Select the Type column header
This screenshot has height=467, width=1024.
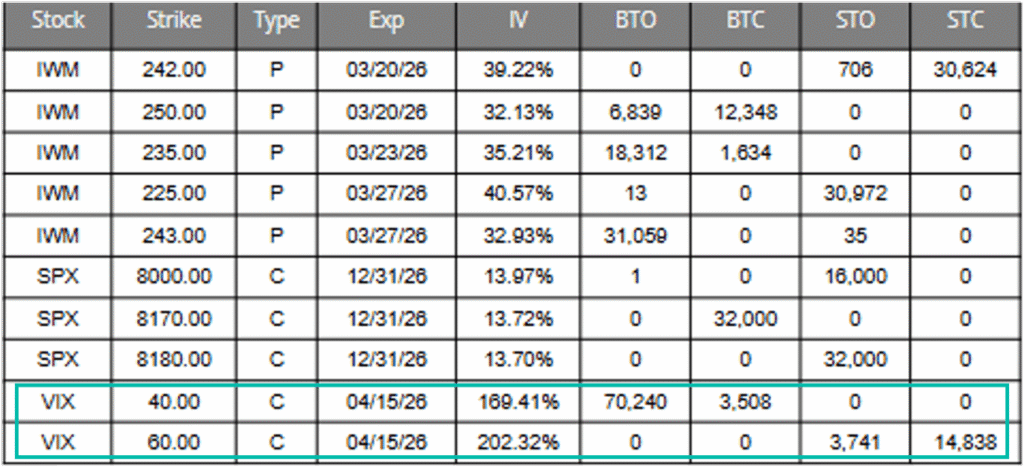click(276, 21)
